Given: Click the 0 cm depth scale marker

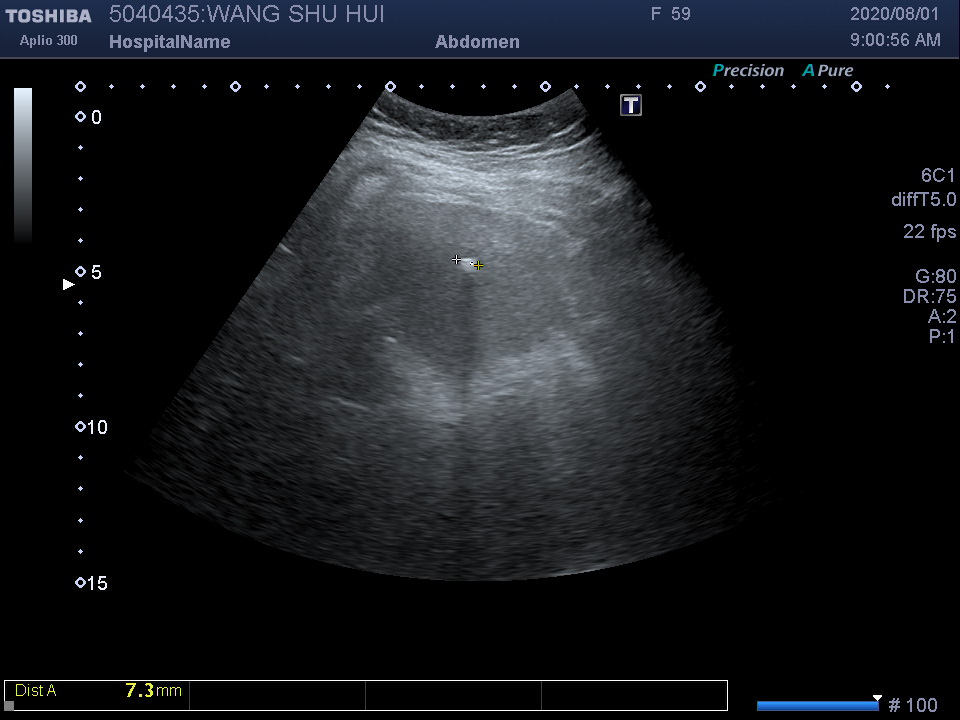Looking at the screenshot, I should [x=81, y=117].
